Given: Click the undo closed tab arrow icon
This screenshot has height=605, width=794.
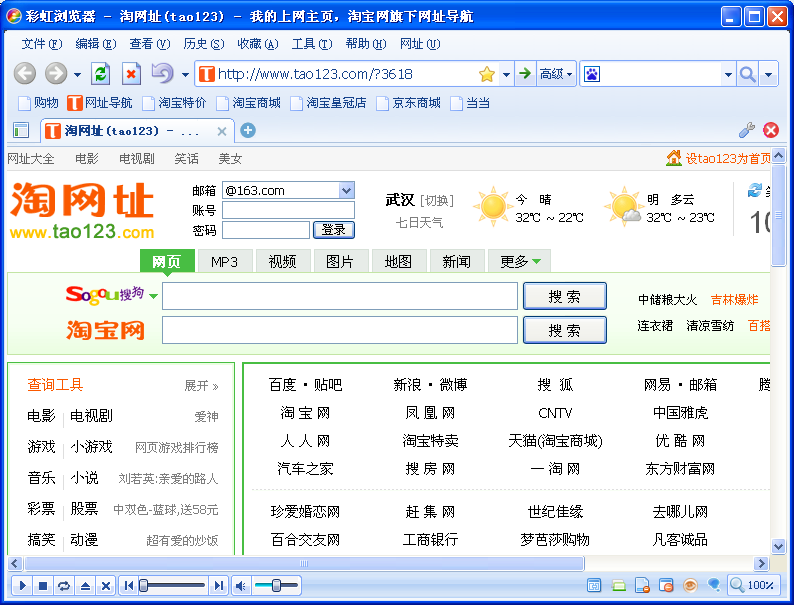Looking at the screenshot, I should tap(163, 74).
